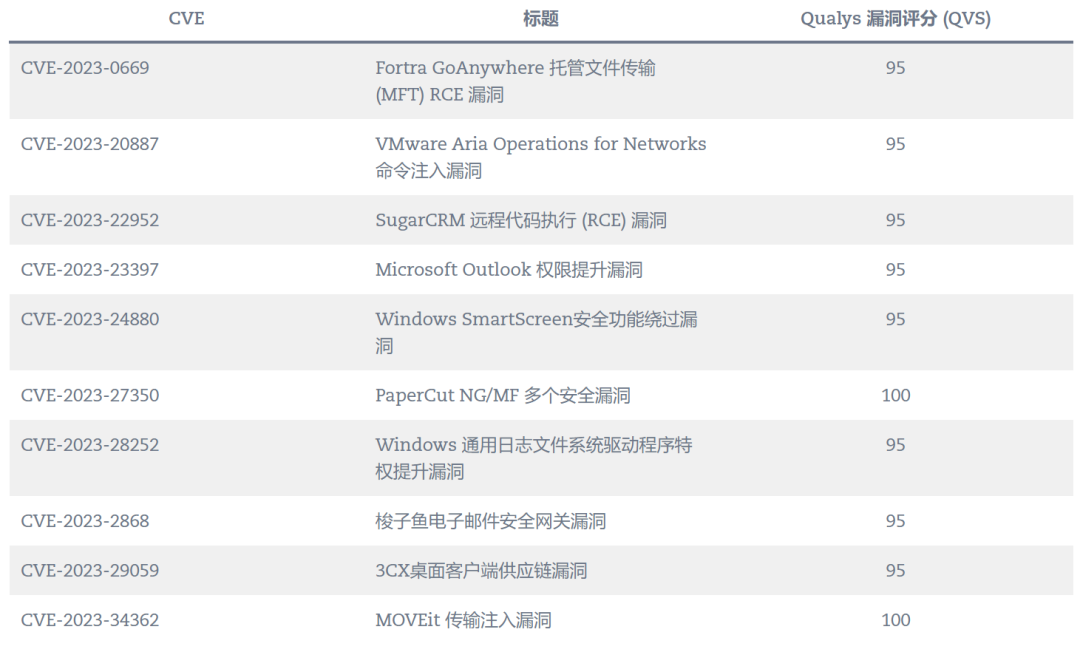Open the CVE-2023-23397 entry
This screenshot has width=1080, height=652.
point(90,270)
